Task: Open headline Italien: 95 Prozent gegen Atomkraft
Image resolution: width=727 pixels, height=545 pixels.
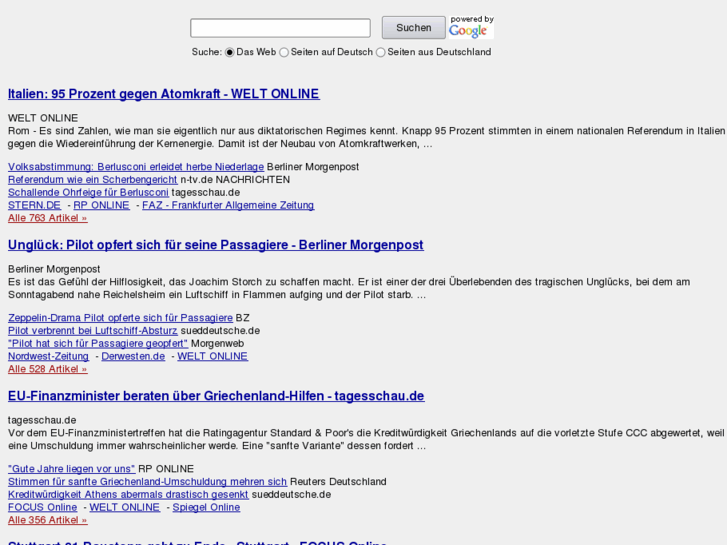Action: pos(164,94)
